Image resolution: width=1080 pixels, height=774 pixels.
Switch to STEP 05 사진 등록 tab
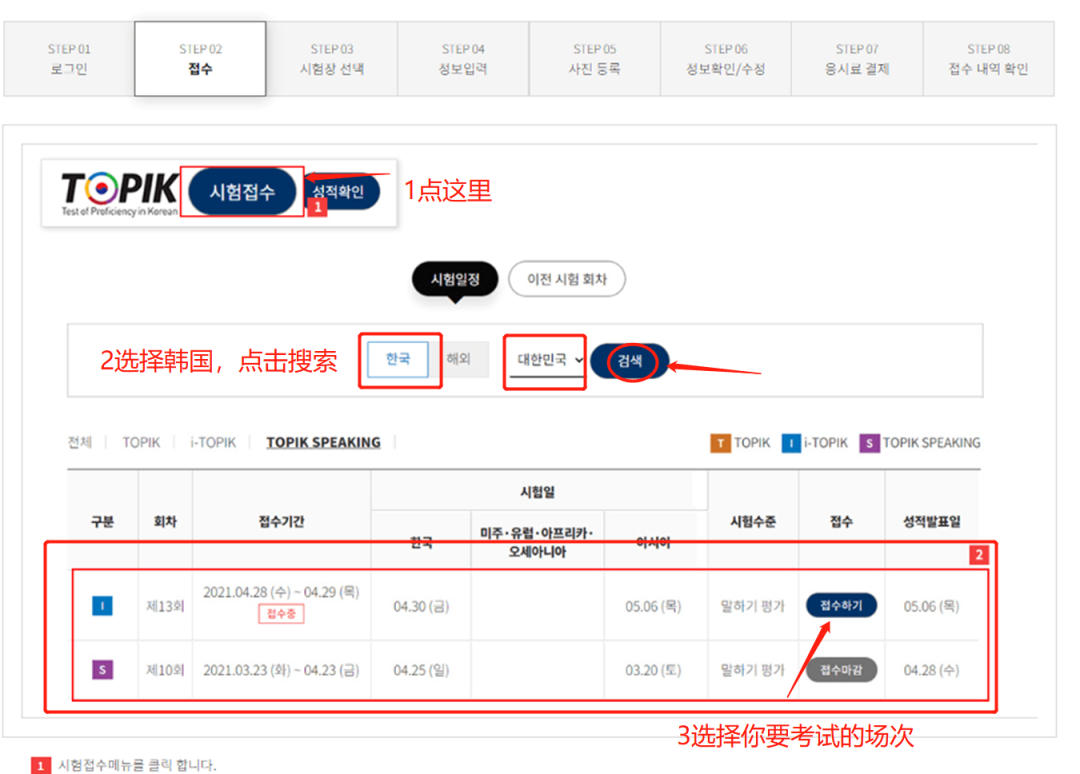pos(594,59)
